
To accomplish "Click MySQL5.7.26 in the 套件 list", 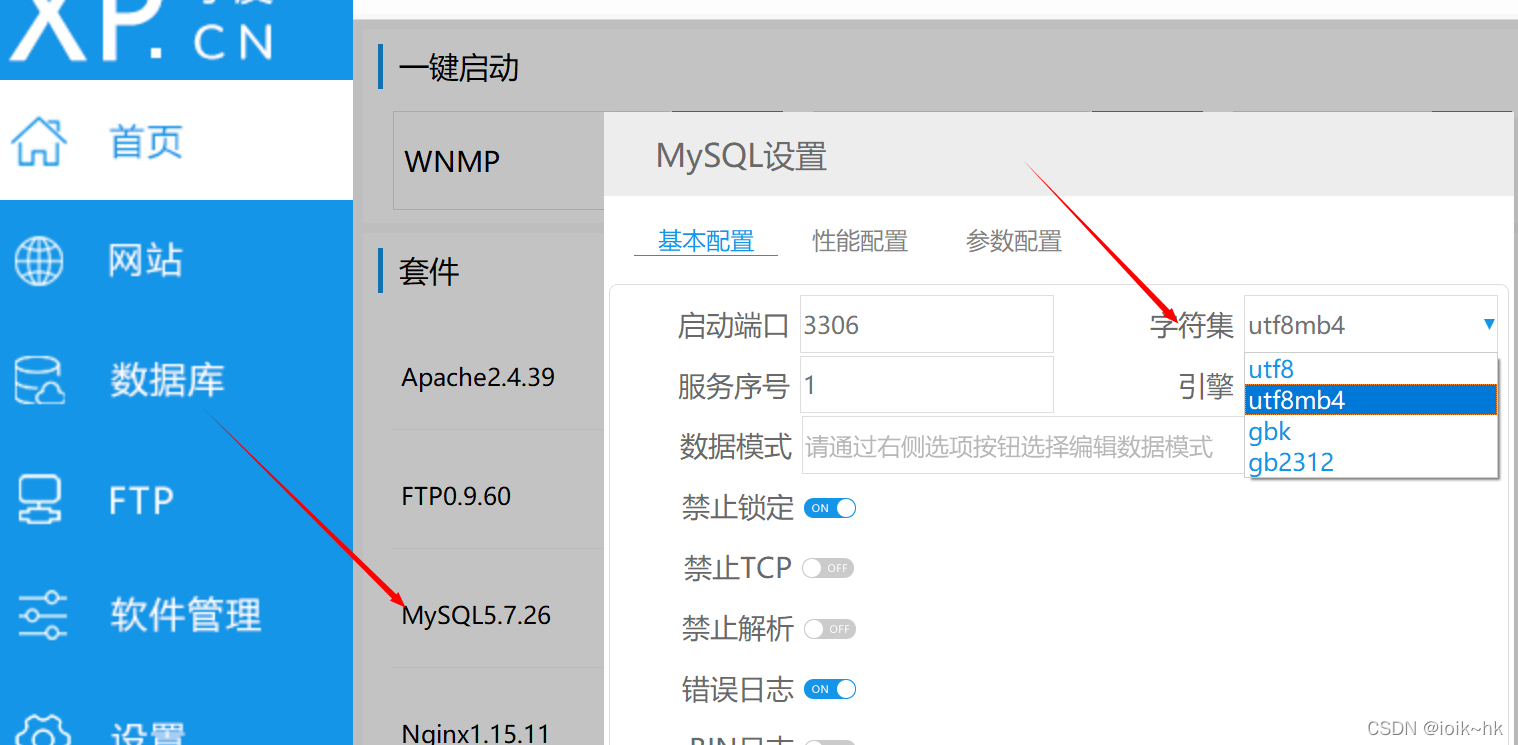I will pos(476,614).
